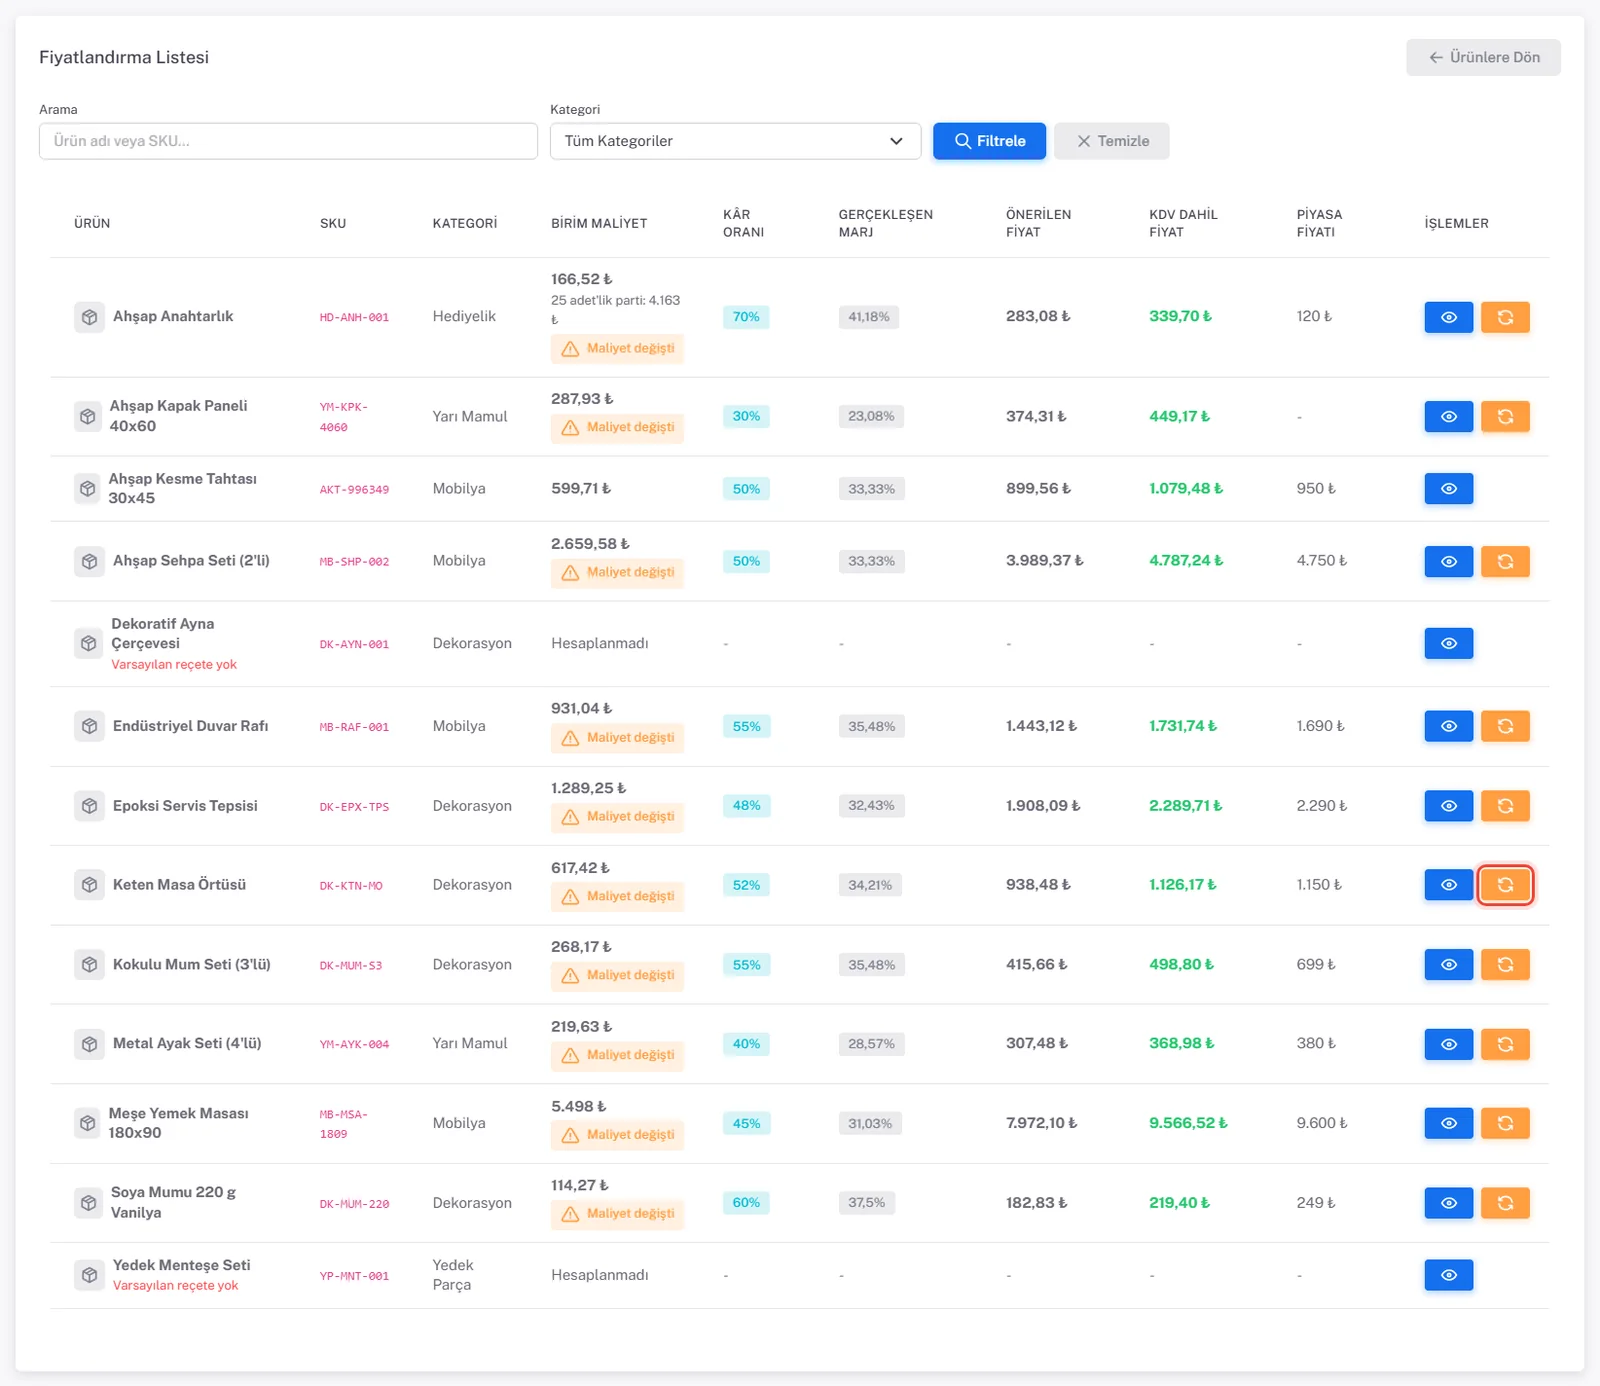View Metal Ayak Seti (4'lü) details
Viewport: 1600px width, 1386px height.
tap(1448, 1044)
